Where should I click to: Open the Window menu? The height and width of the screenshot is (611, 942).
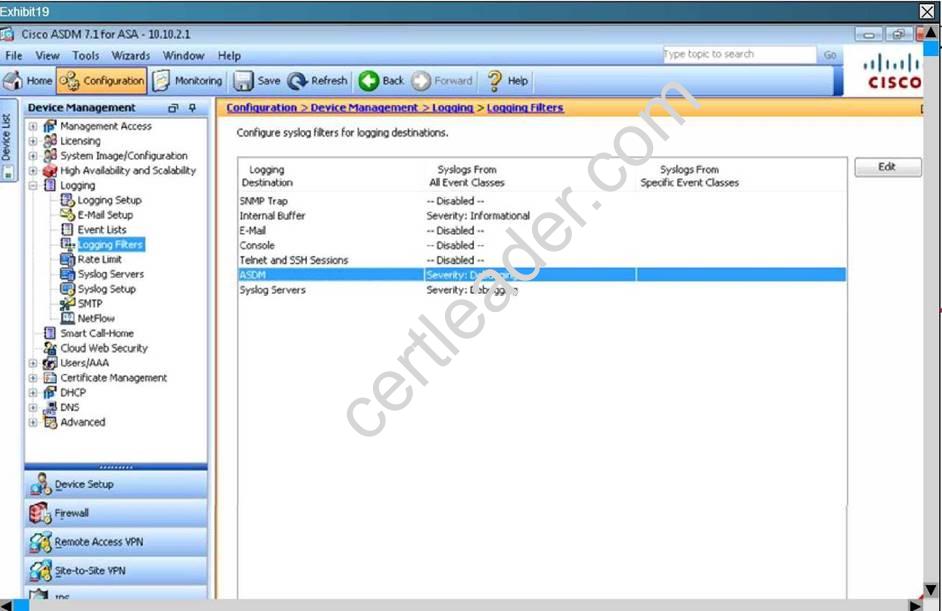(183, 55)
